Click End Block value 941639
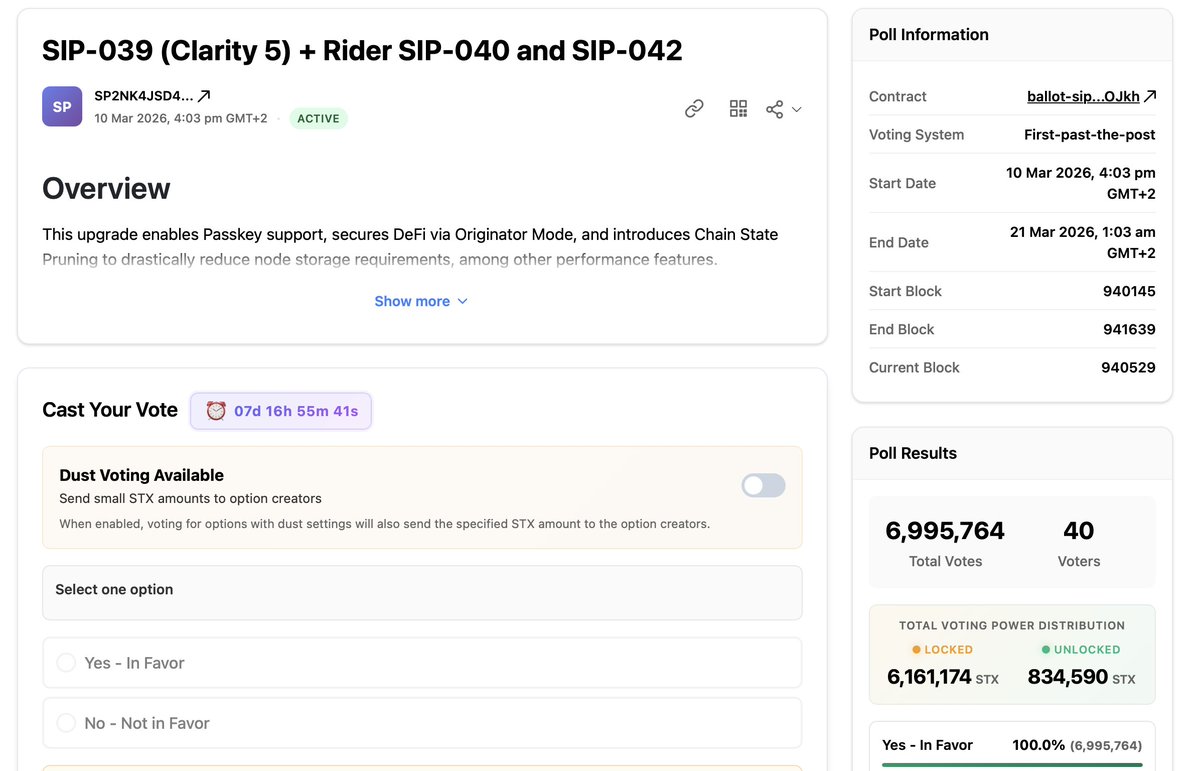The width and height of the screenshot is (1200, 771). [1129, 329]
